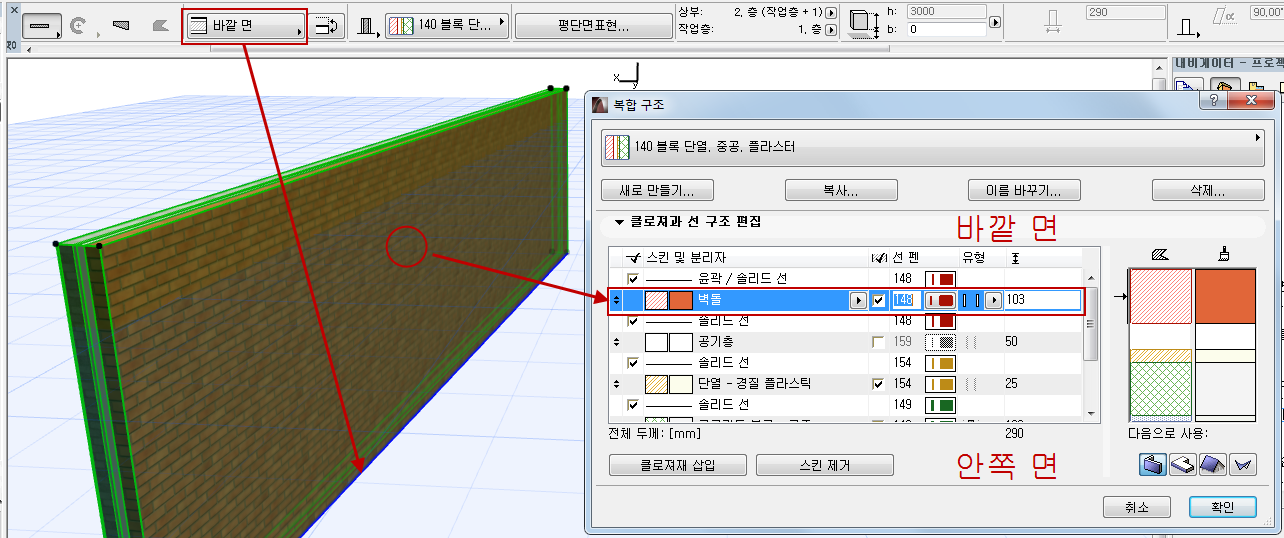
Task: Choose the trapezoid wall icon in toolbar
Action: click(122, 26)
